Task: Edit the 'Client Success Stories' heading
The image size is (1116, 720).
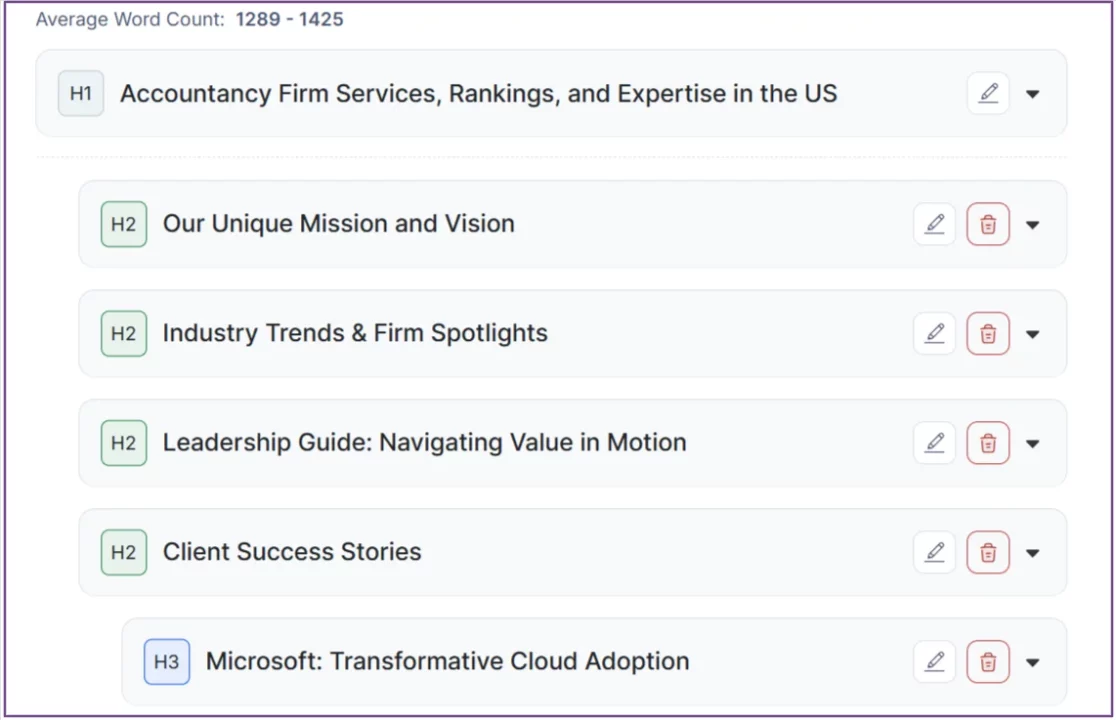Action: (x=934, y=551)
